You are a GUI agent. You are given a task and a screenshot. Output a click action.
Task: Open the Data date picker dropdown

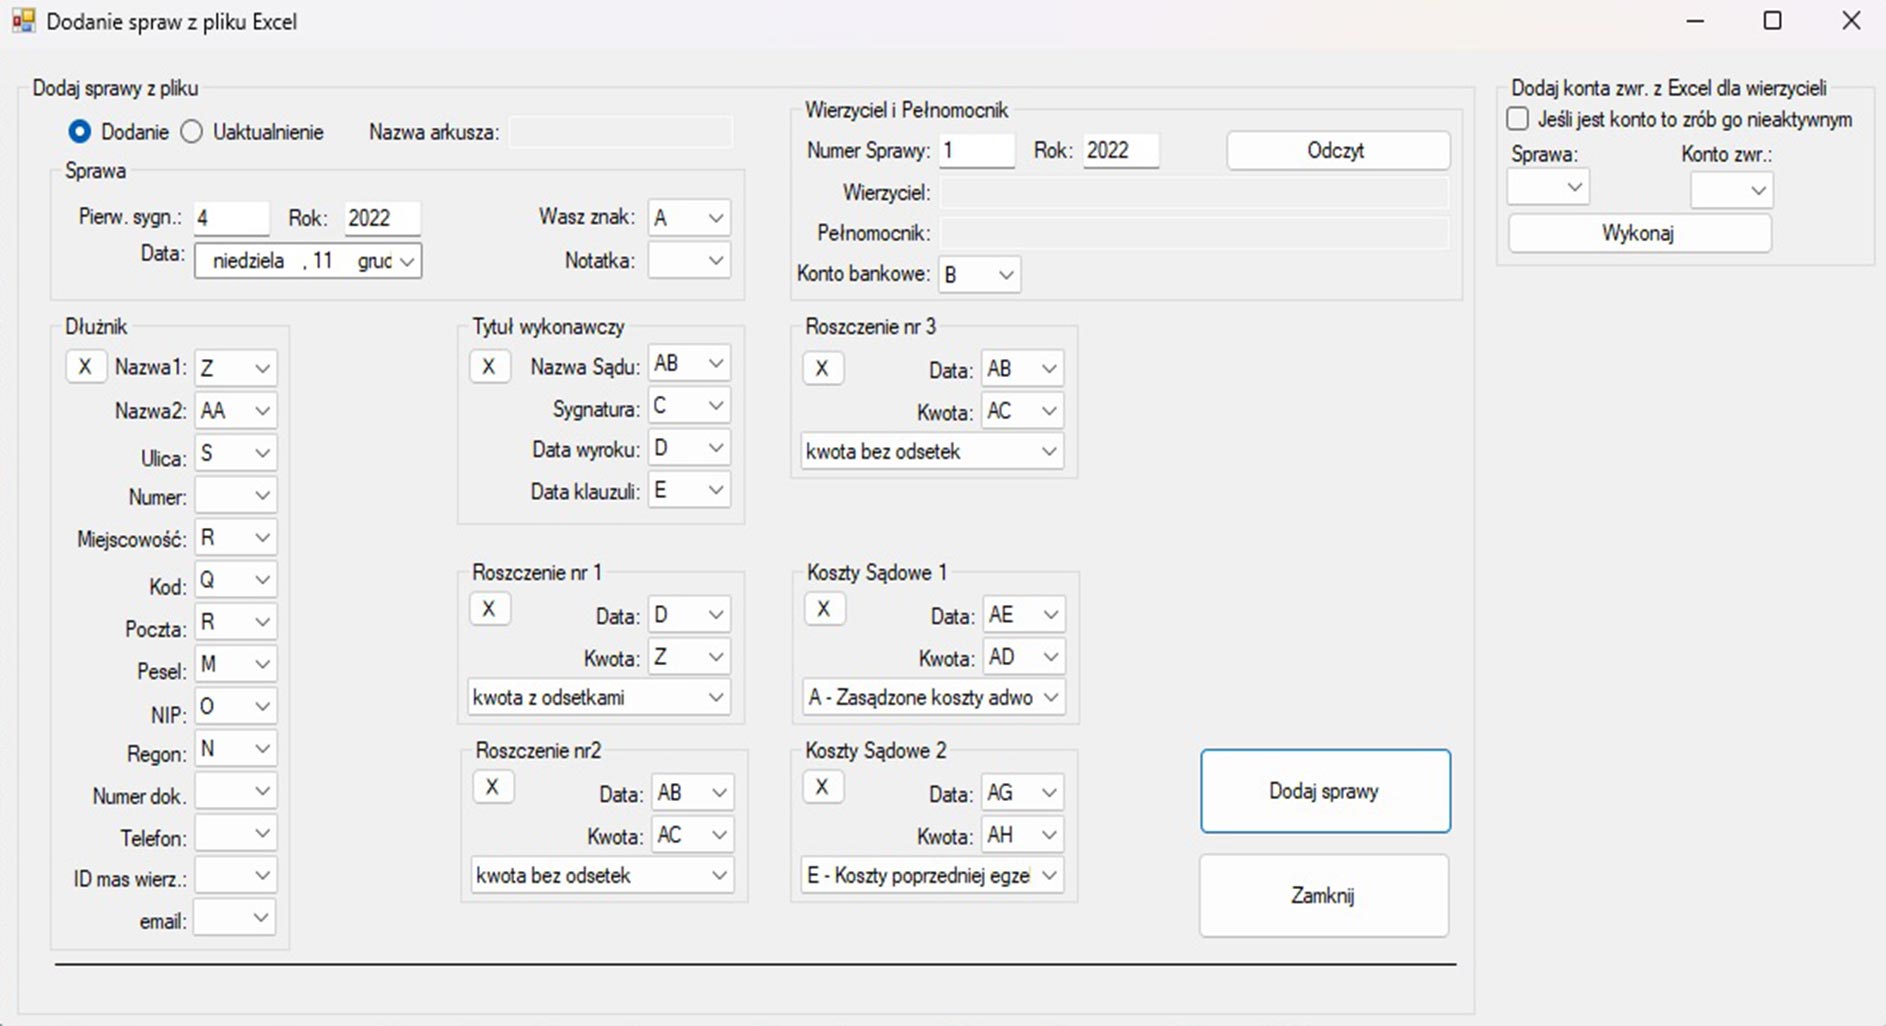point(407,261)
